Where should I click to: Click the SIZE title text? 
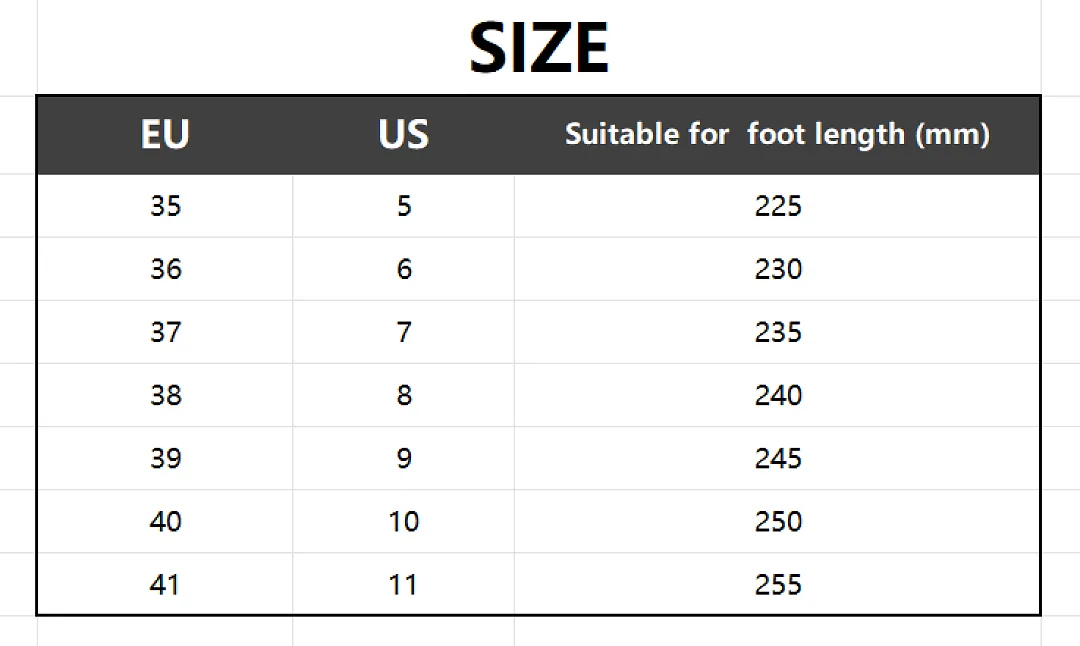[x=539, y=48]
